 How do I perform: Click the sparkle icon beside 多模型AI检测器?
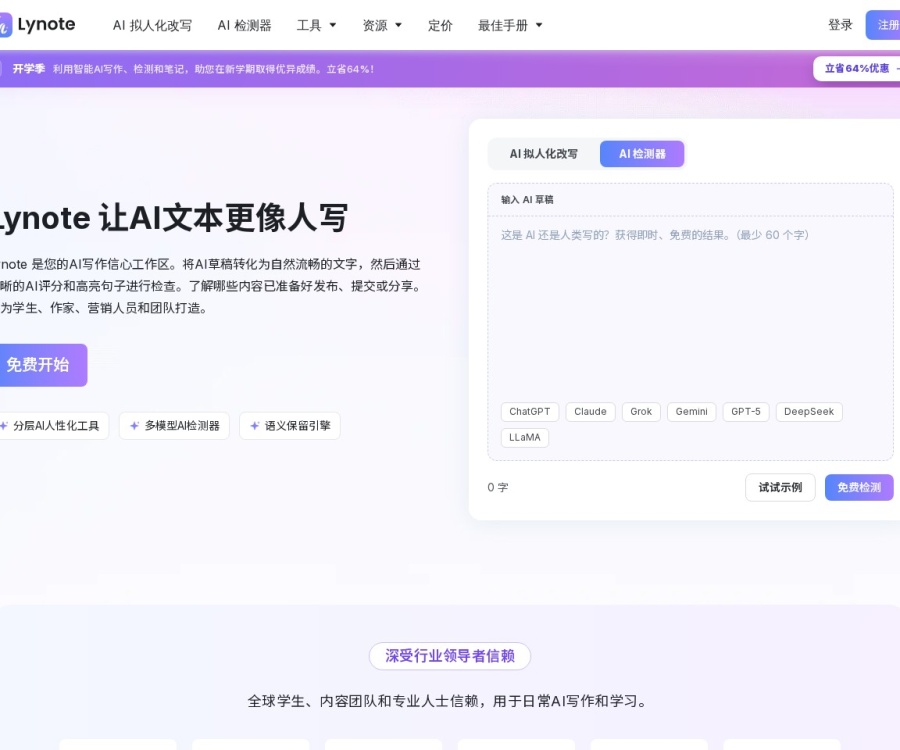tap(134, 426)
